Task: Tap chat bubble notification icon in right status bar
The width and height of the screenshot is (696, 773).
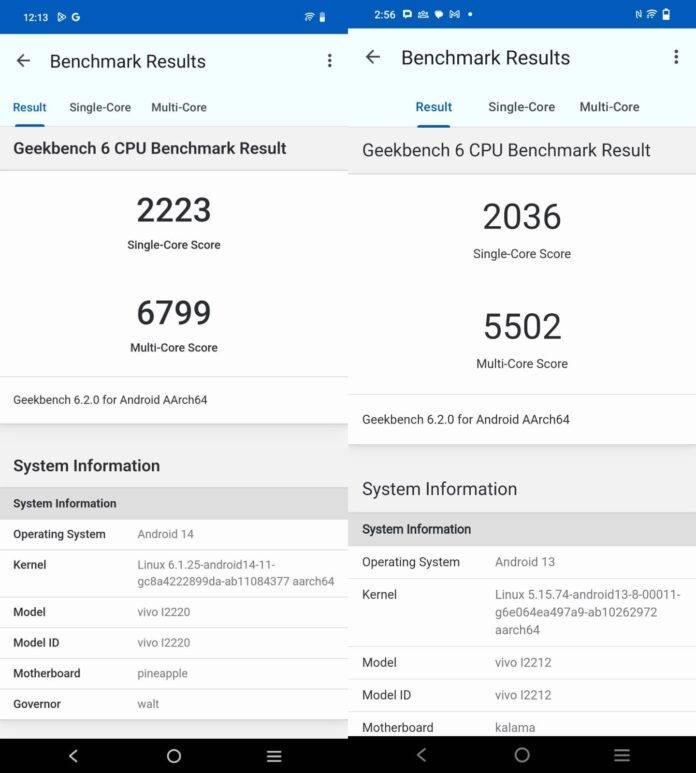Action: coord(439,14)
